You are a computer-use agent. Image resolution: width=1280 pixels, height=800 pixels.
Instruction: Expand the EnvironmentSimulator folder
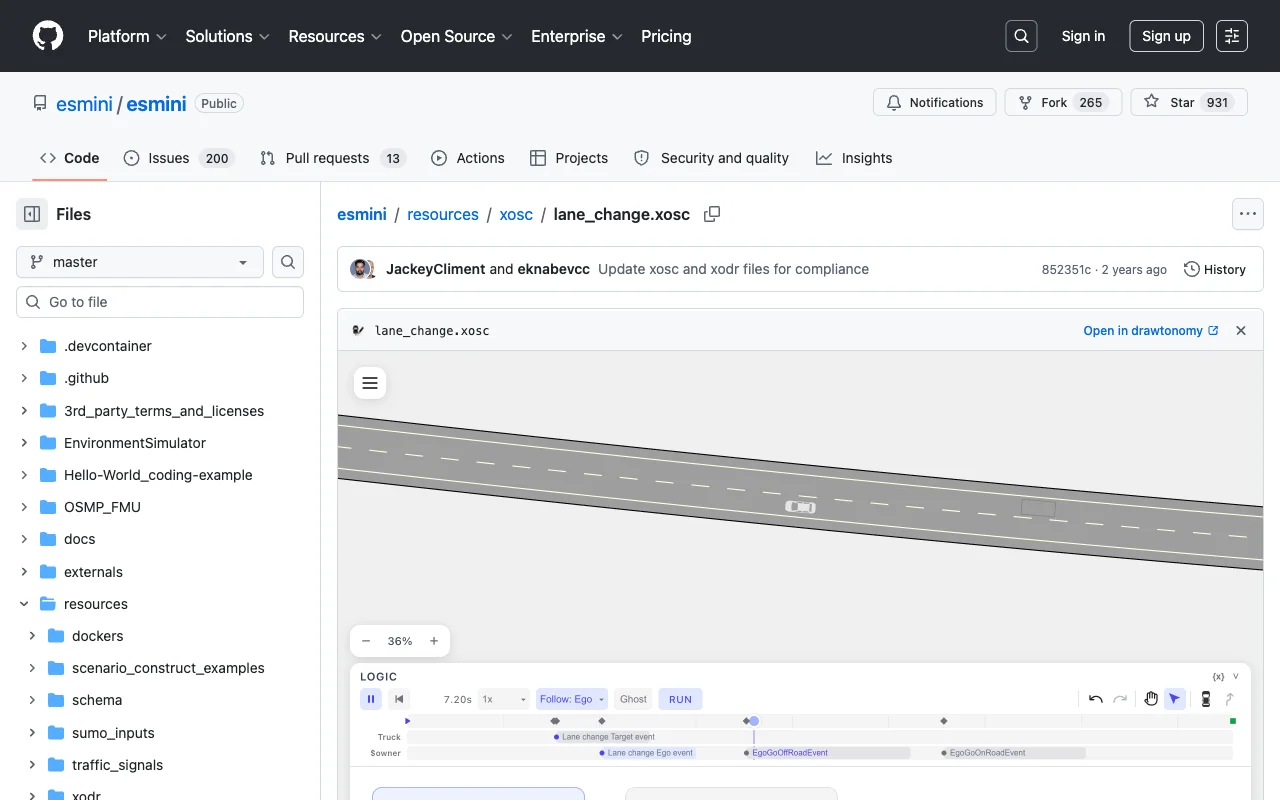tap(24, 443)
